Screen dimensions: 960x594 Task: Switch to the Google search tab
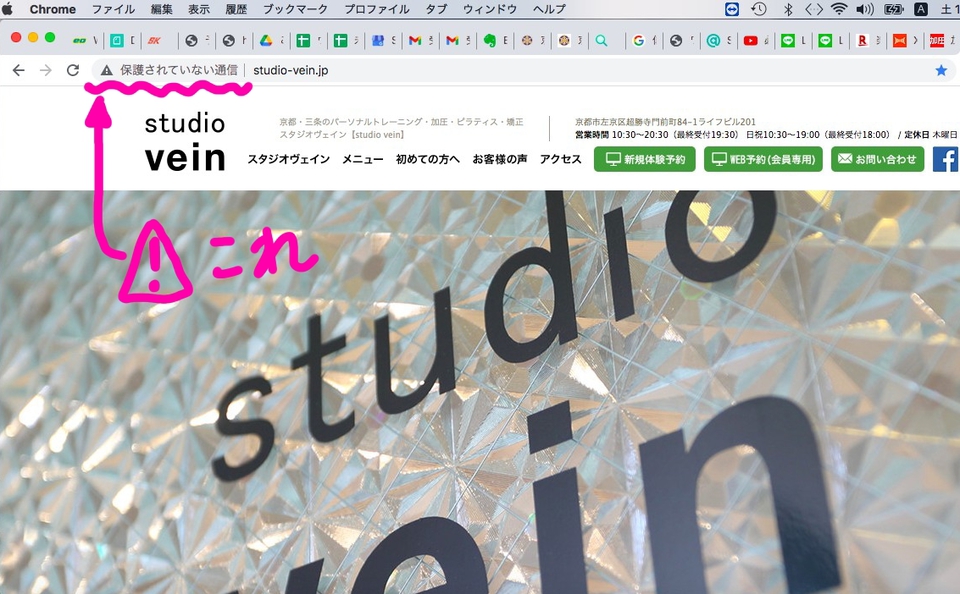[639, 40]
